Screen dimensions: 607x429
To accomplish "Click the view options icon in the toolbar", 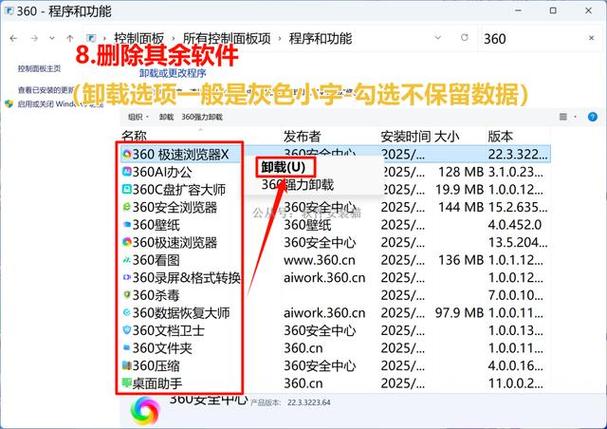I will click(563, 117).
